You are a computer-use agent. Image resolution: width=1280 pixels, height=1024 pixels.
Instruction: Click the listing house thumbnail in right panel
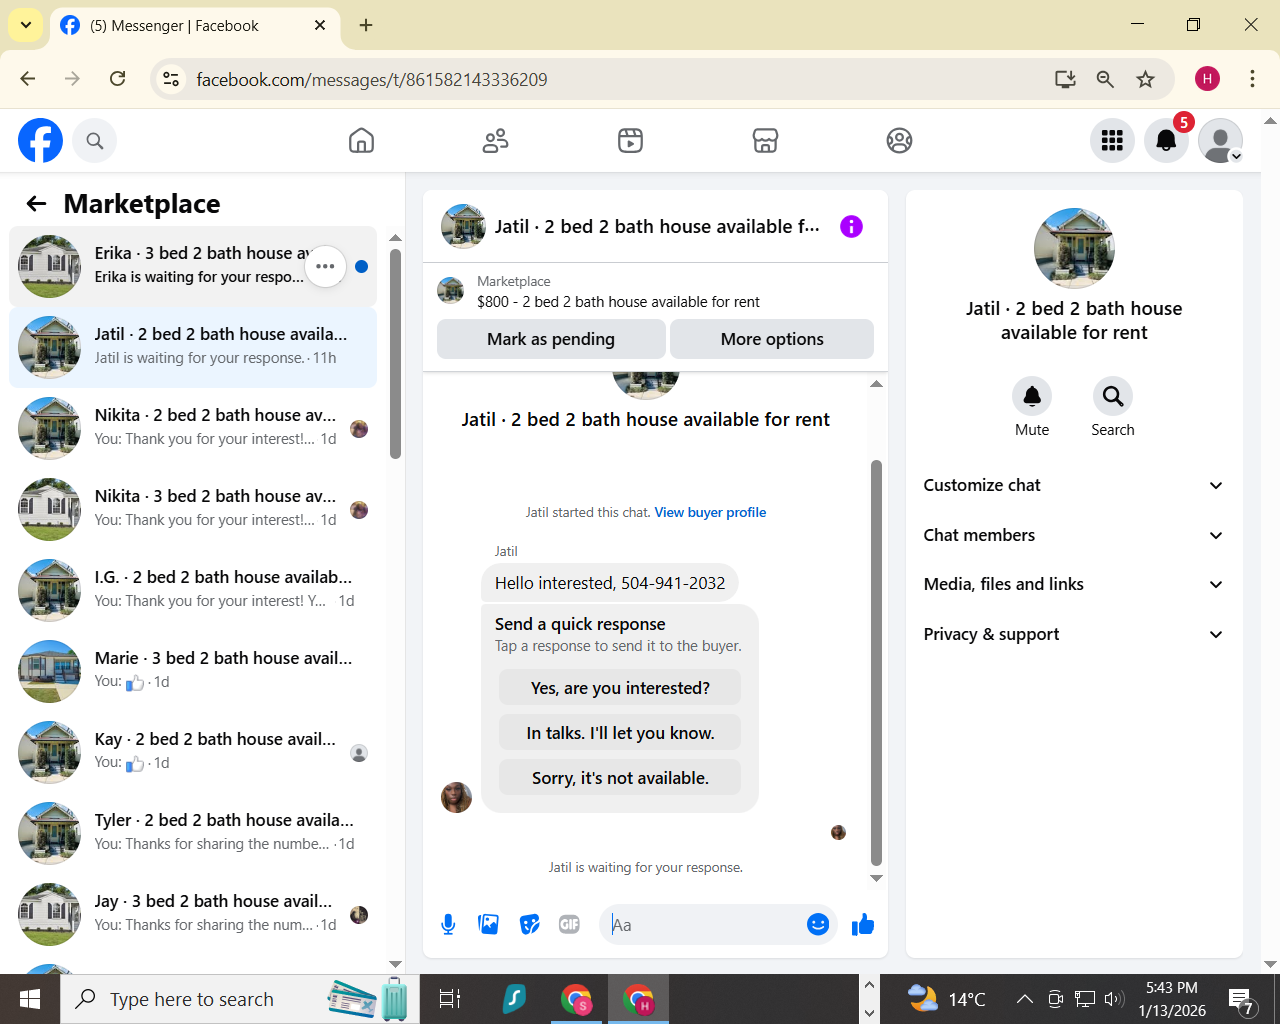(x=1074, y=248)
